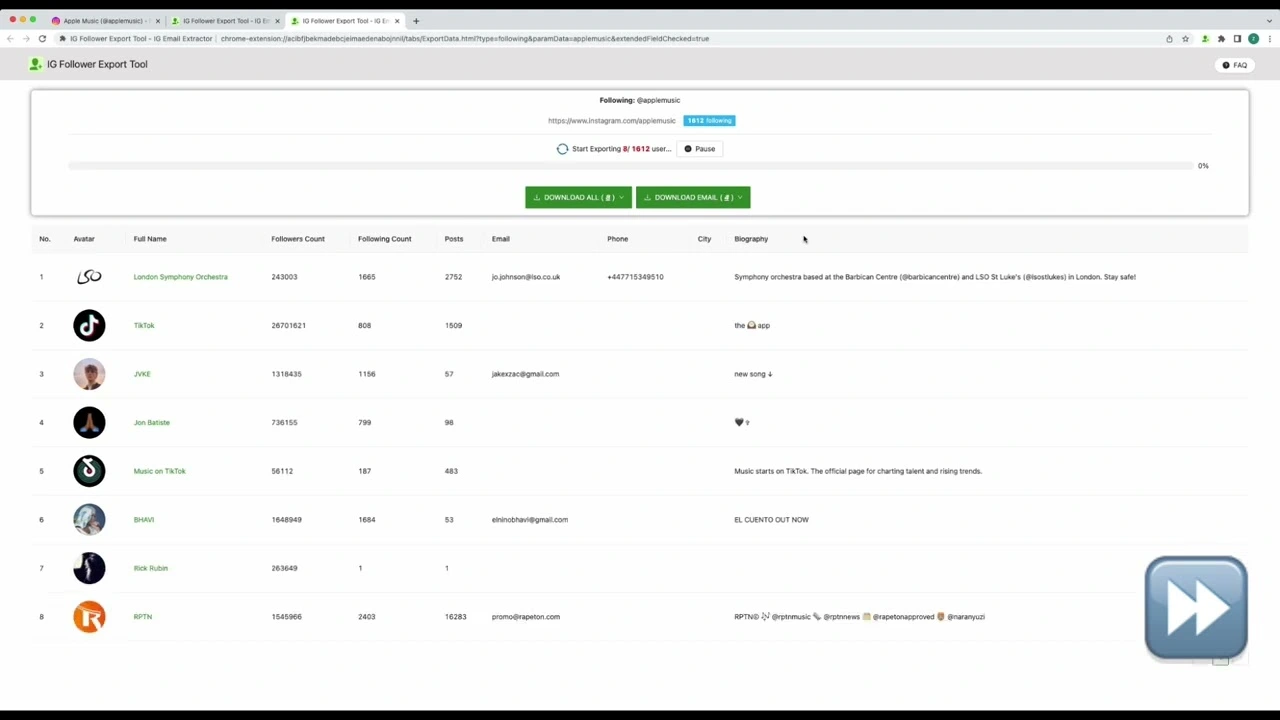Image resolution: width=1280 pixels, height=720 pixels.
Task: Open the browser extensions puzzle icon
Action: click(1221, 39)
